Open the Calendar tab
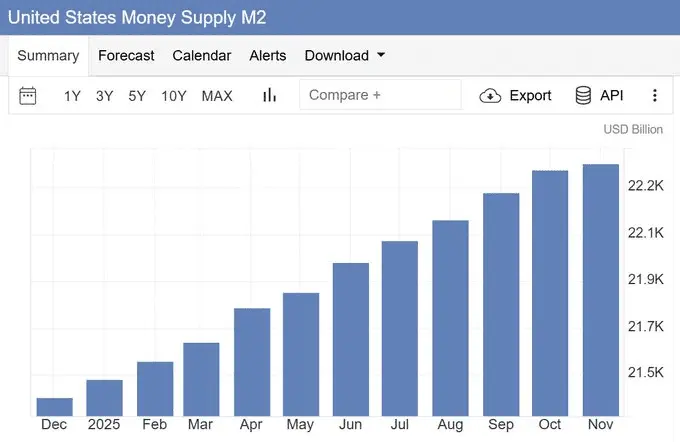The width and height of the screenshot is (680, 442). [202, 56]
